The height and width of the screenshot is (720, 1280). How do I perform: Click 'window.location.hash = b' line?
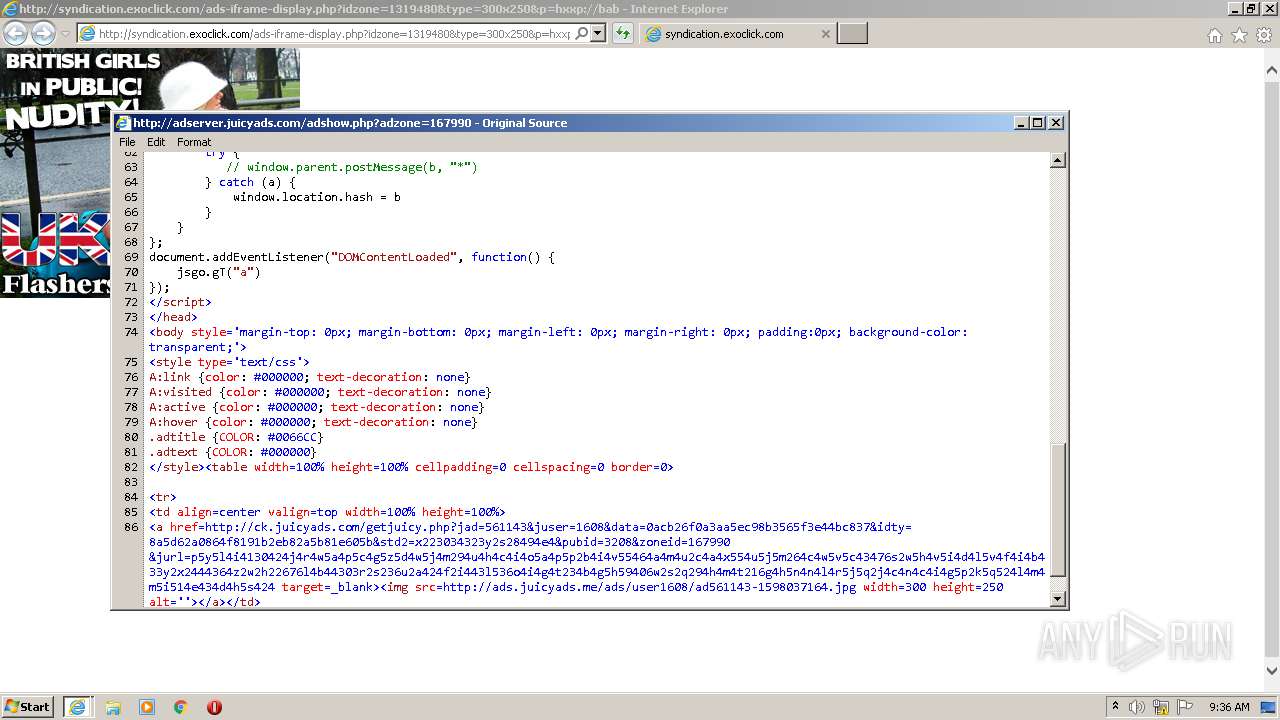317,197
